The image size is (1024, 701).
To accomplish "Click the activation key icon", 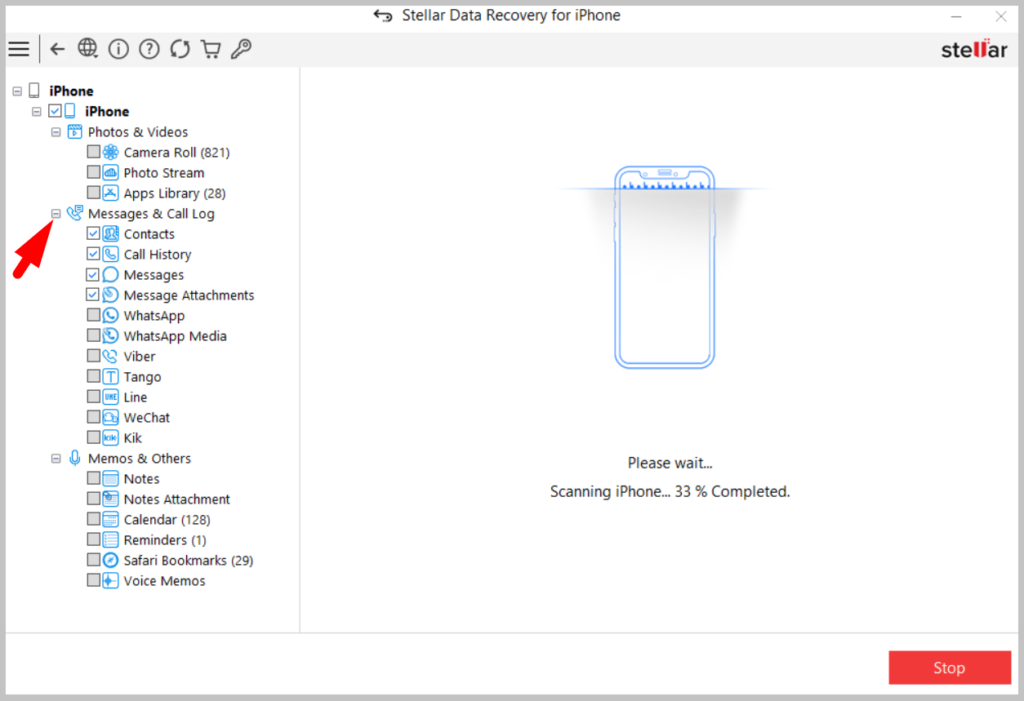I will 241,49.
